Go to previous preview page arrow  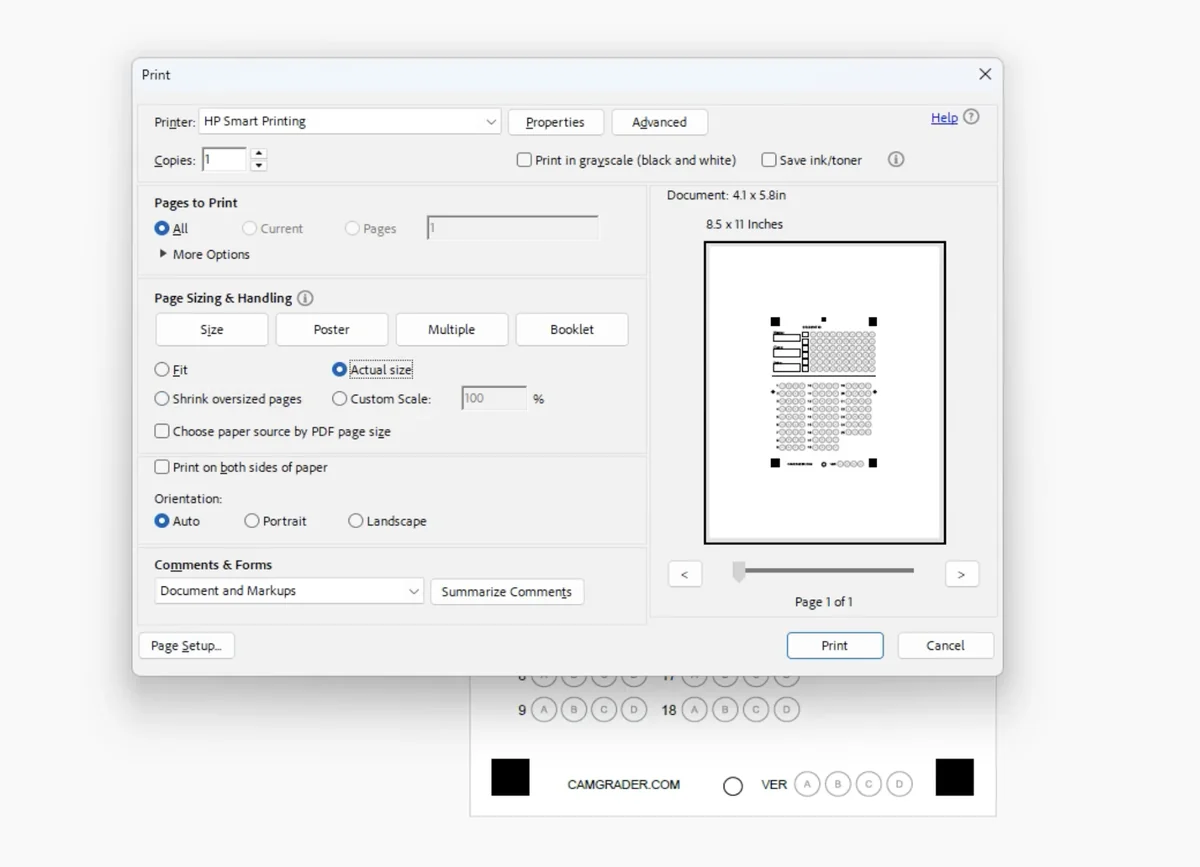pos(685,574)
